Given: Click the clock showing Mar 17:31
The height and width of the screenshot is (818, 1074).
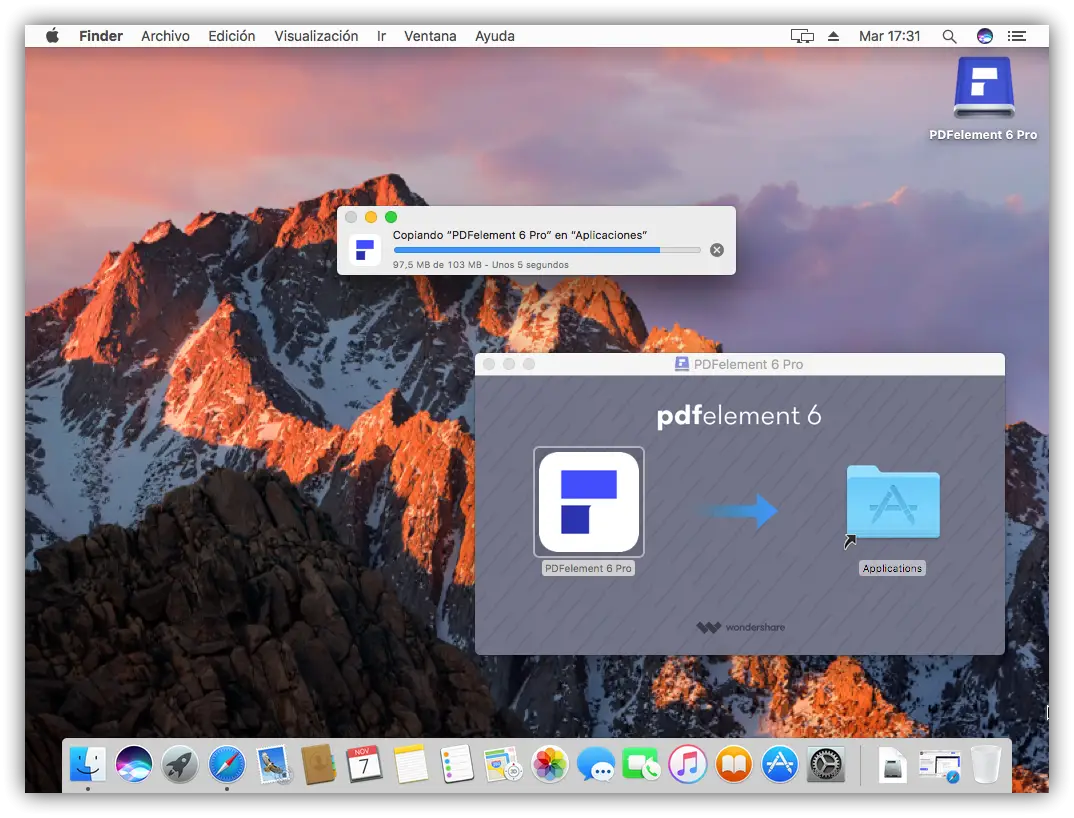Looking at the screenshot, I should [x=889, y=36].
